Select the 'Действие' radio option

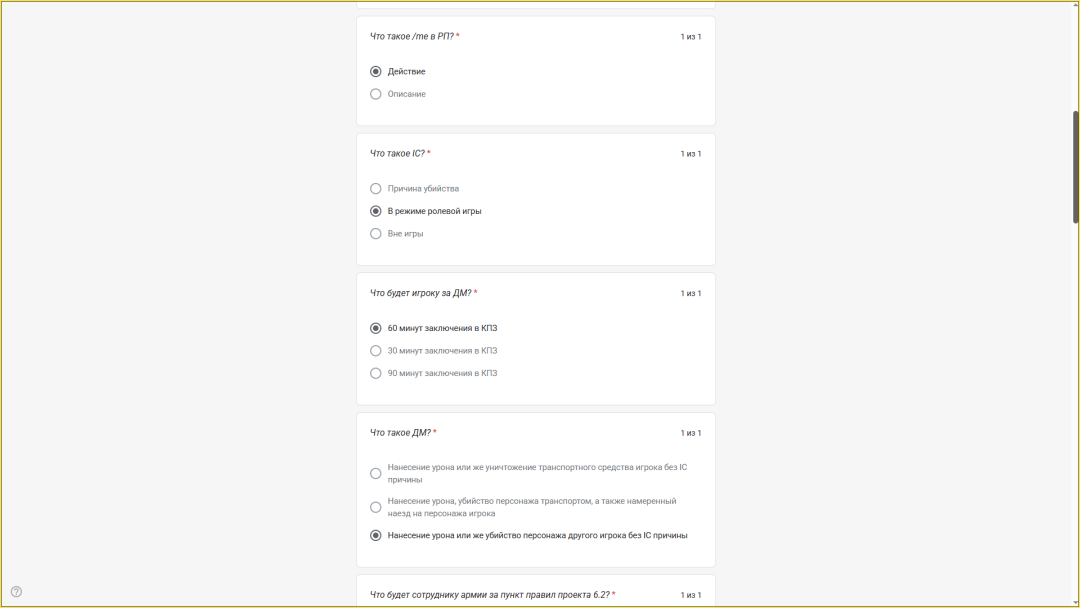pos(376,72)
